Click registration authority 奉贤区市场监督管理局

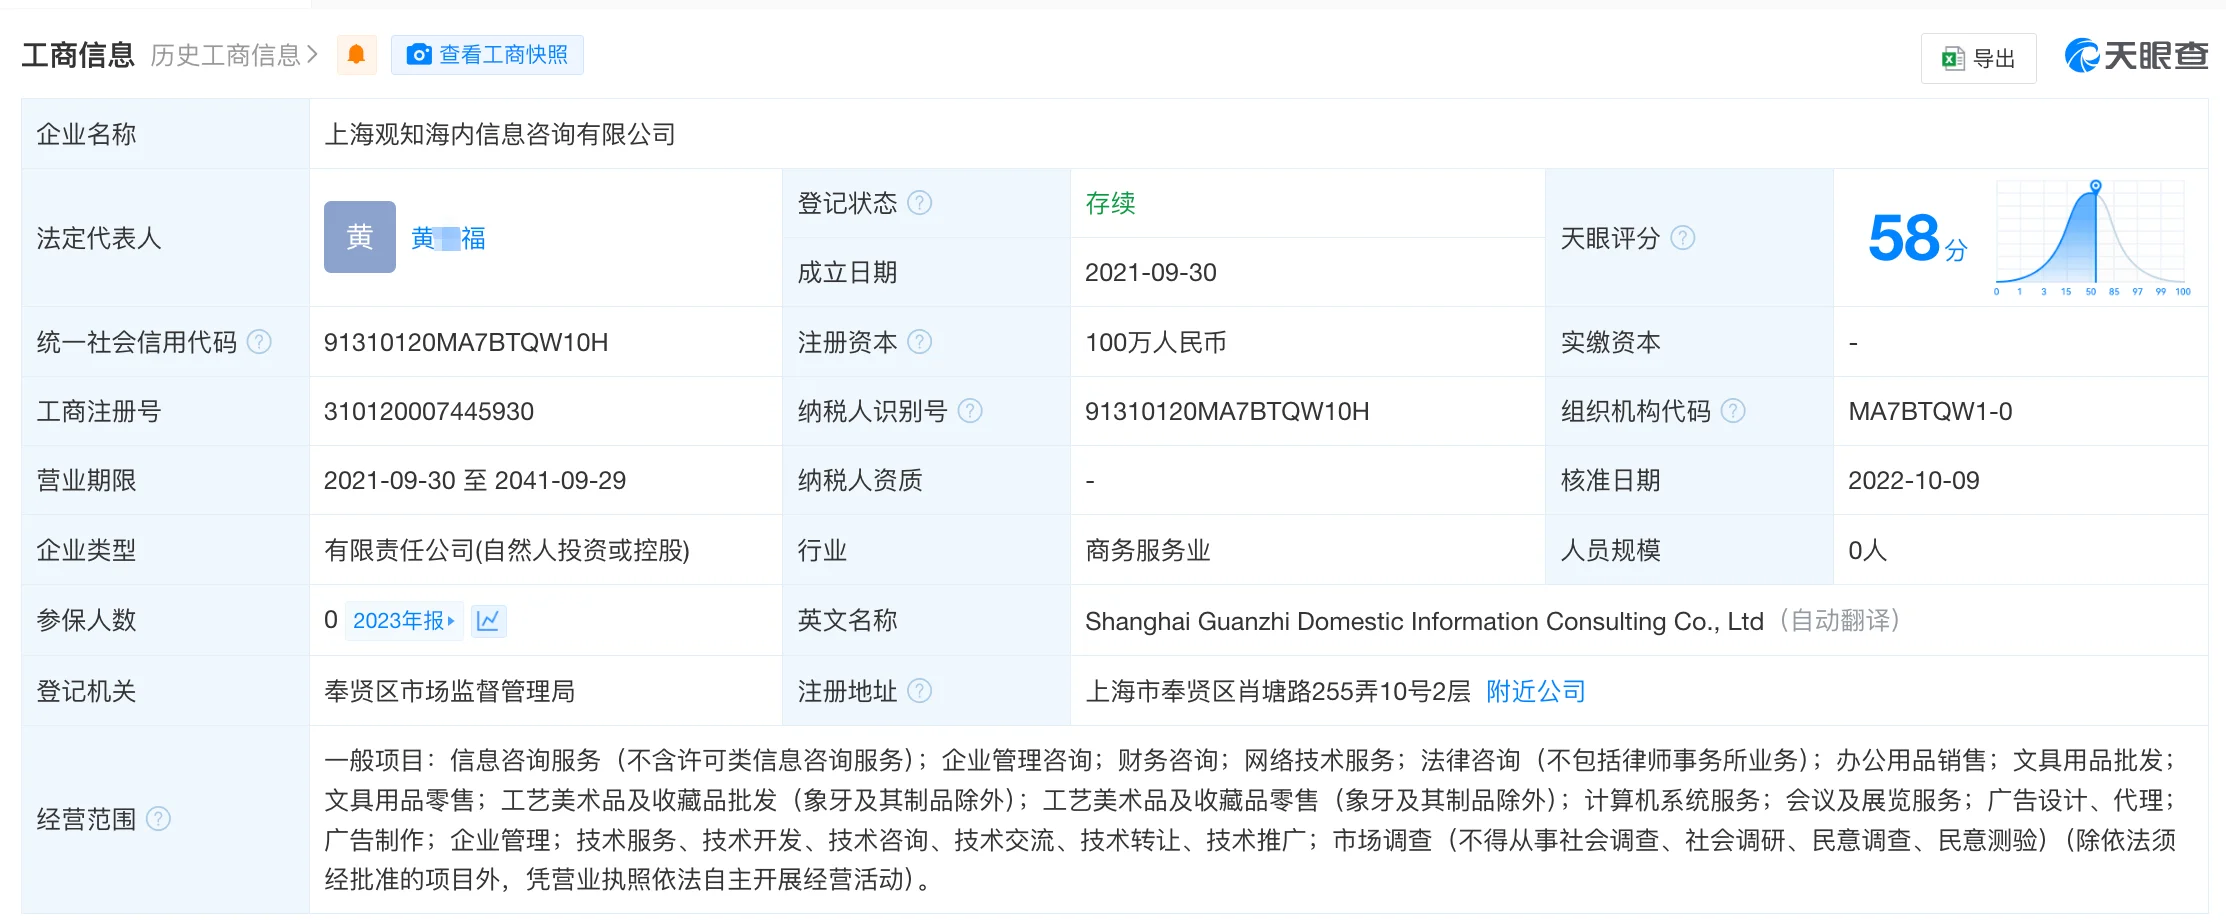pyautogui.click(x=450, y=691)
